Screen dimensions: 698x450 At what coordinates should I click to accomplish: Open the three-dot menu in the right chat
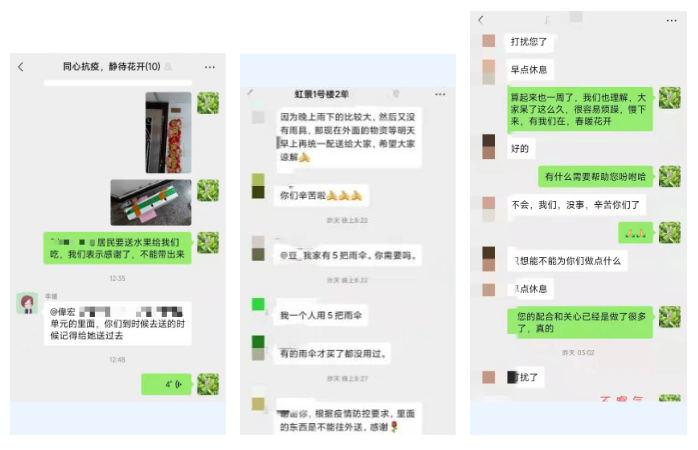point(671,20)
